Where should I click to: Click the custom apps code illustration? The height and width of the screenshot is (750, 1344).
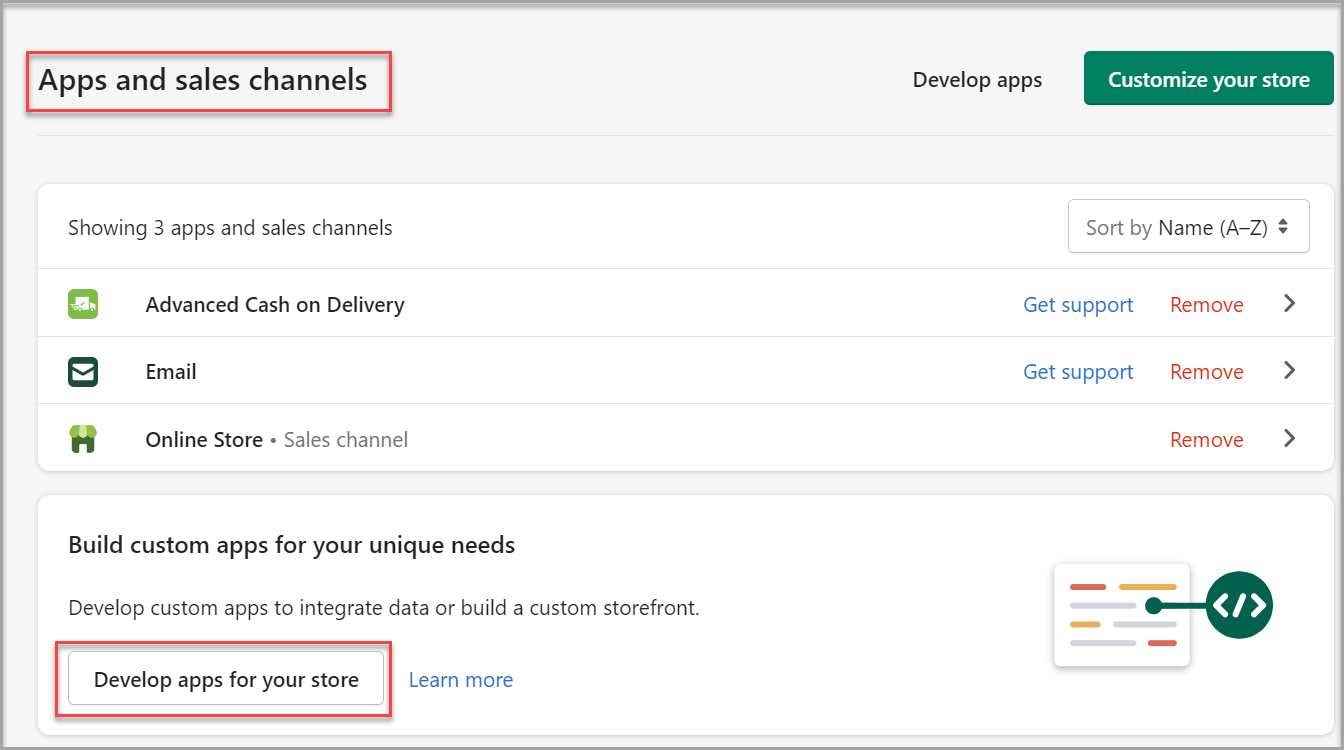pyautogui.click(x=1162, y=611)
